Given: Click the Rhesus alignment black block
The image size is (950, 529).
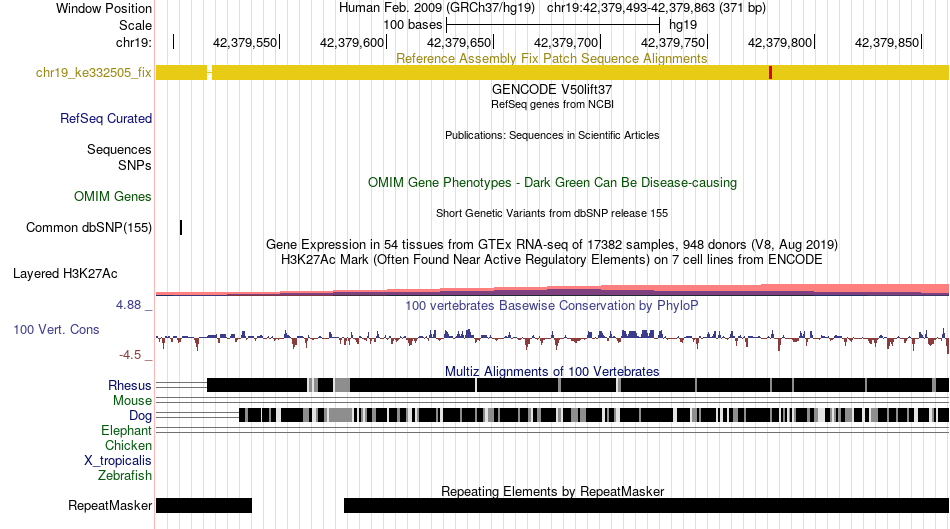Looking at the screenshot, I should (x=578, y=385).
